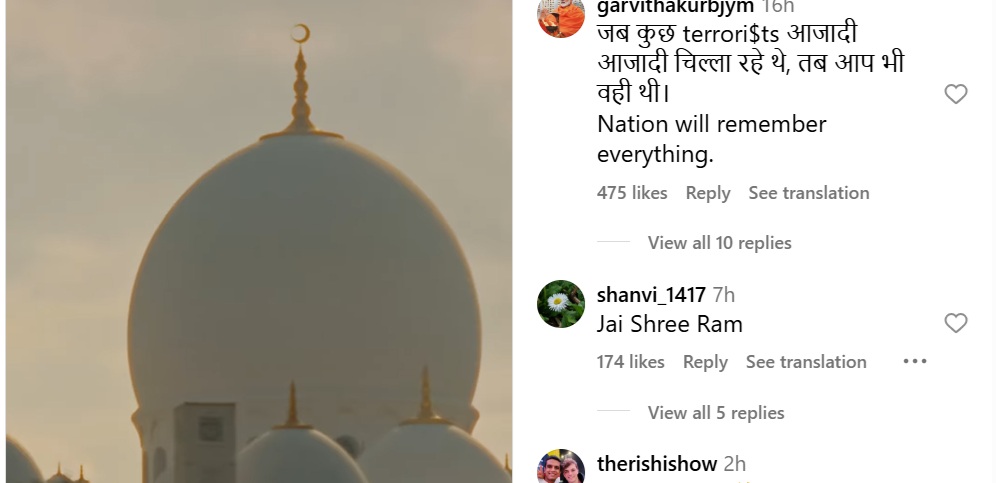Image resolution: width=996 pixels, height=483 pixels.
Task: Click the mosque dome post image
Action: [x=259, y=242]
